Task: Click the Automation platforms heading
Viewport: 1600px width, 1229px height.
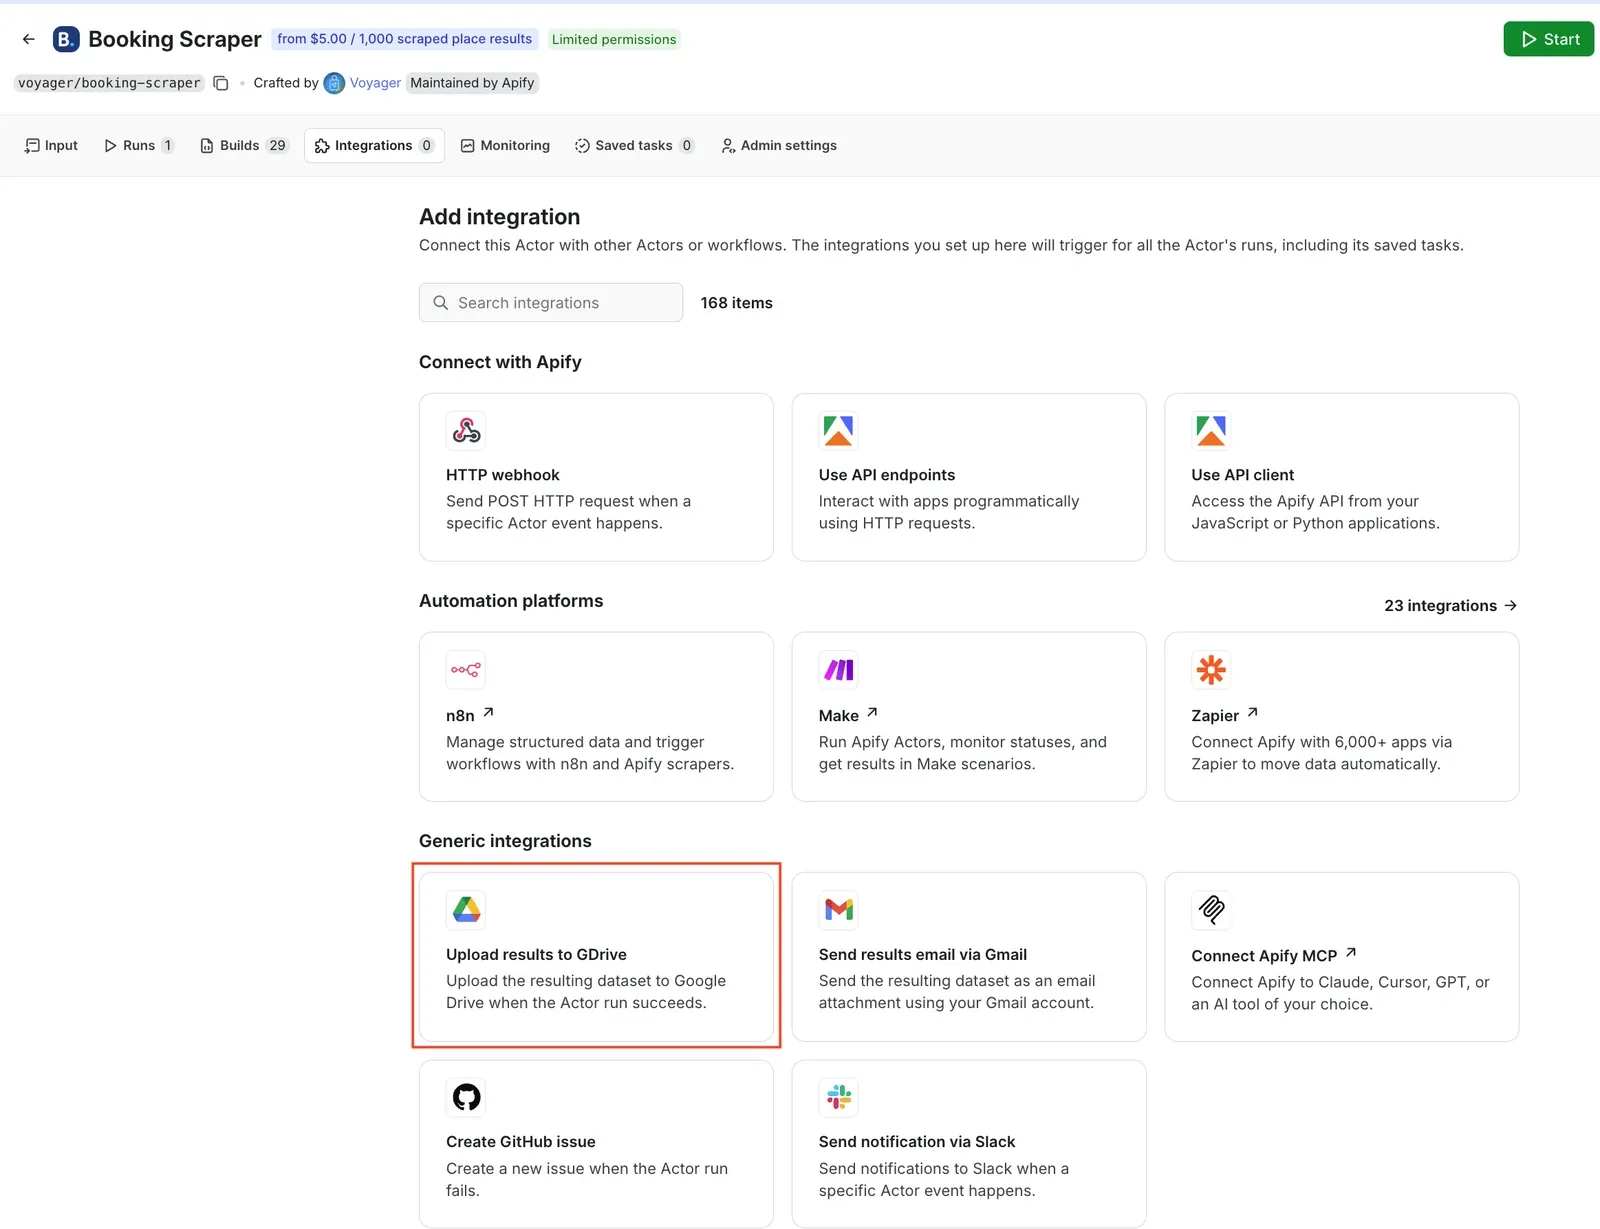Action: tap(511, 601)
